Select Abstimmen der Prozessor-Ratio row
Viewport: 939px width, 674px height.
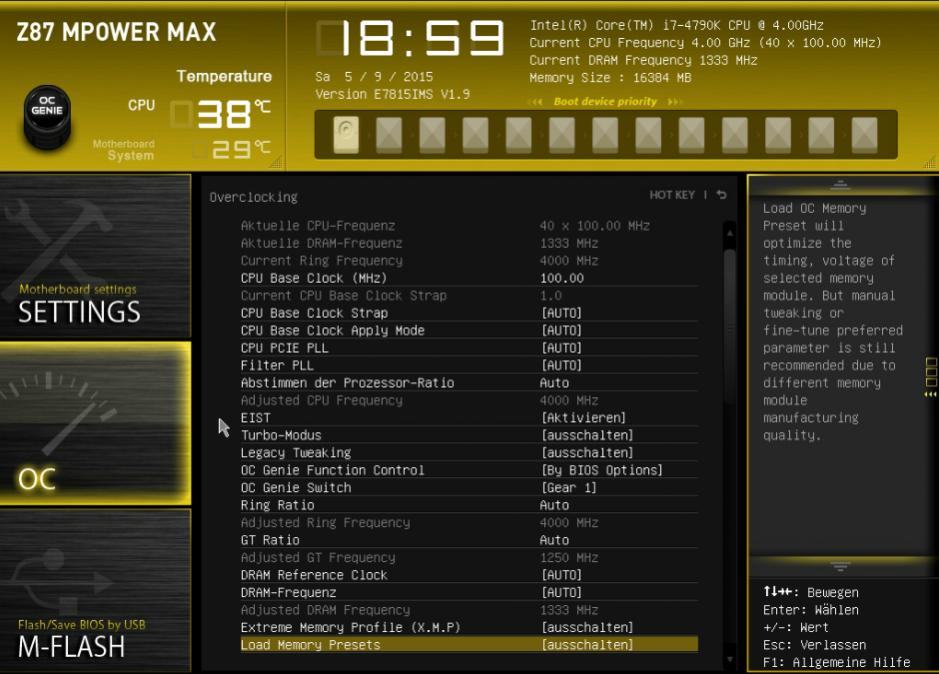click(469, 382)
